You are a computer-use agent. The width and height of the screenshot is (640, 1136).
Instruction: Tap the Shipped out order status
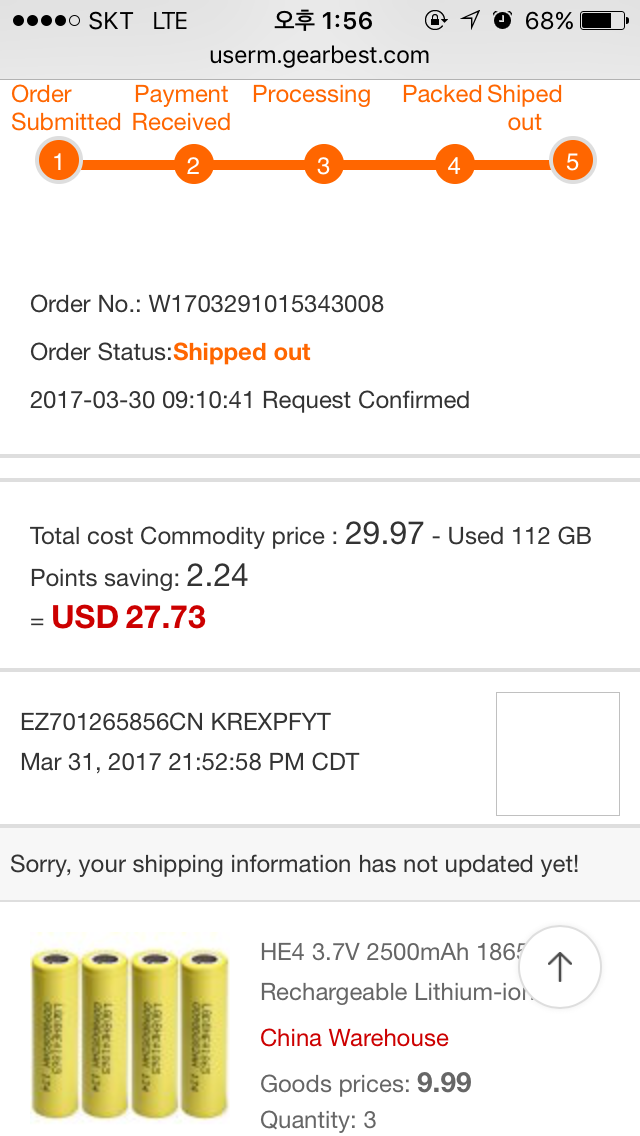242,352
